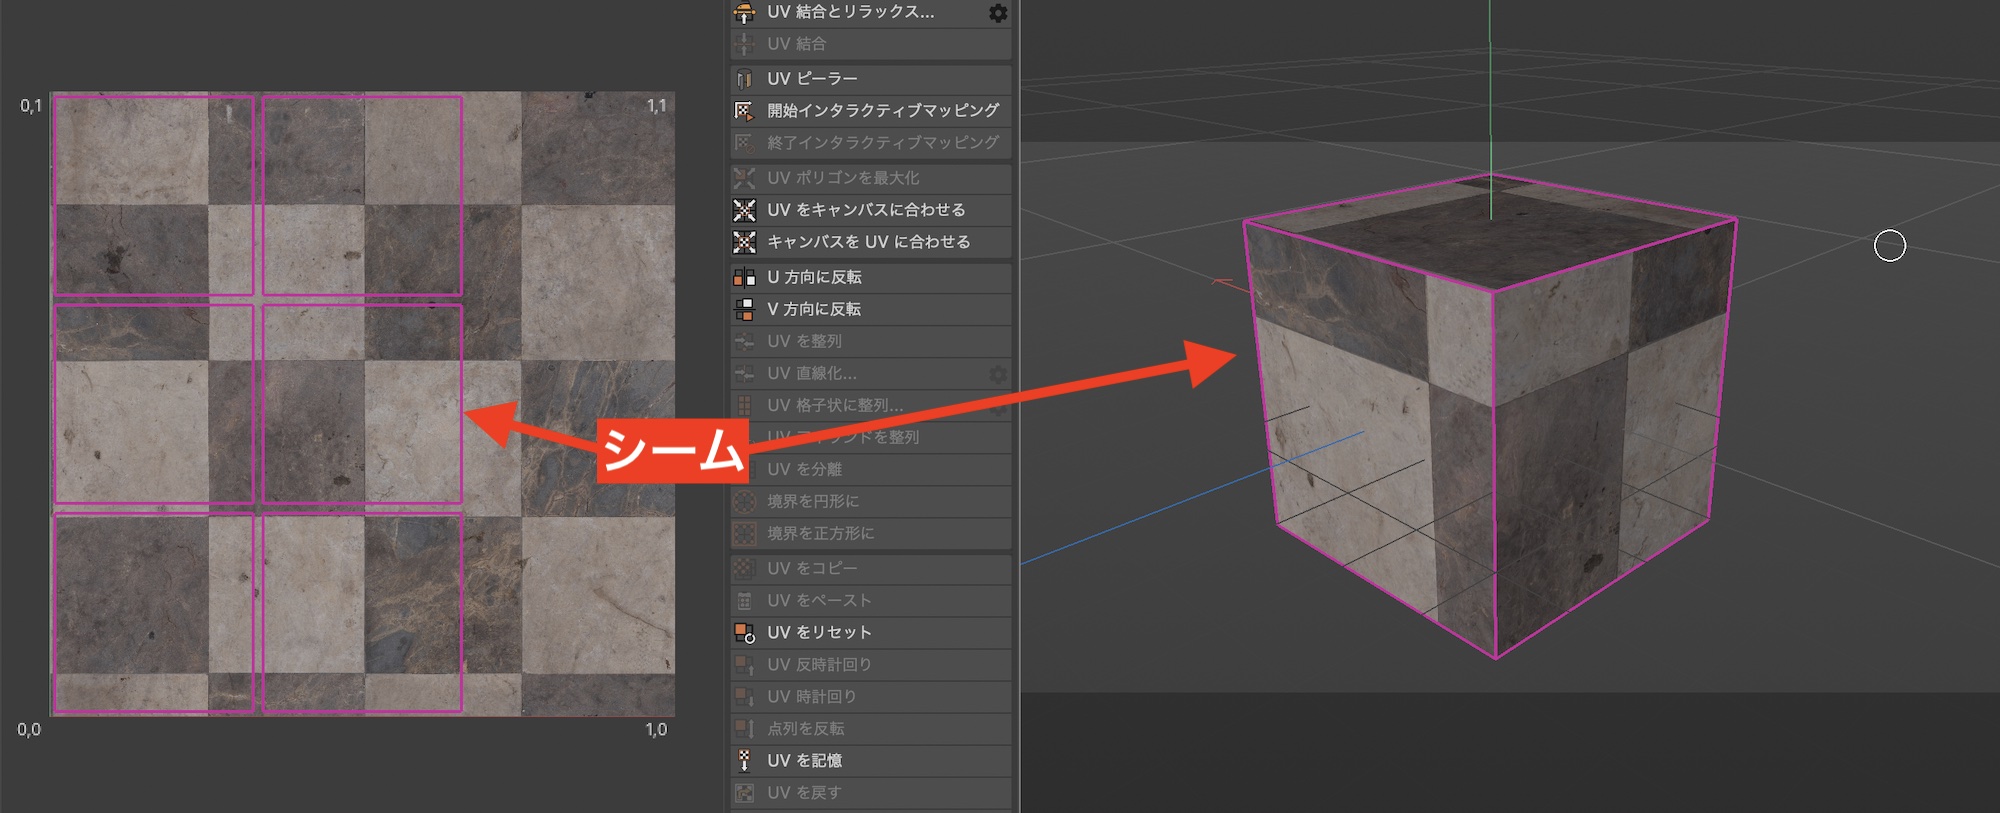Click the top-left UV island in canvas
The height and width of the screenshot is (813, 2000).
(153, 195)
